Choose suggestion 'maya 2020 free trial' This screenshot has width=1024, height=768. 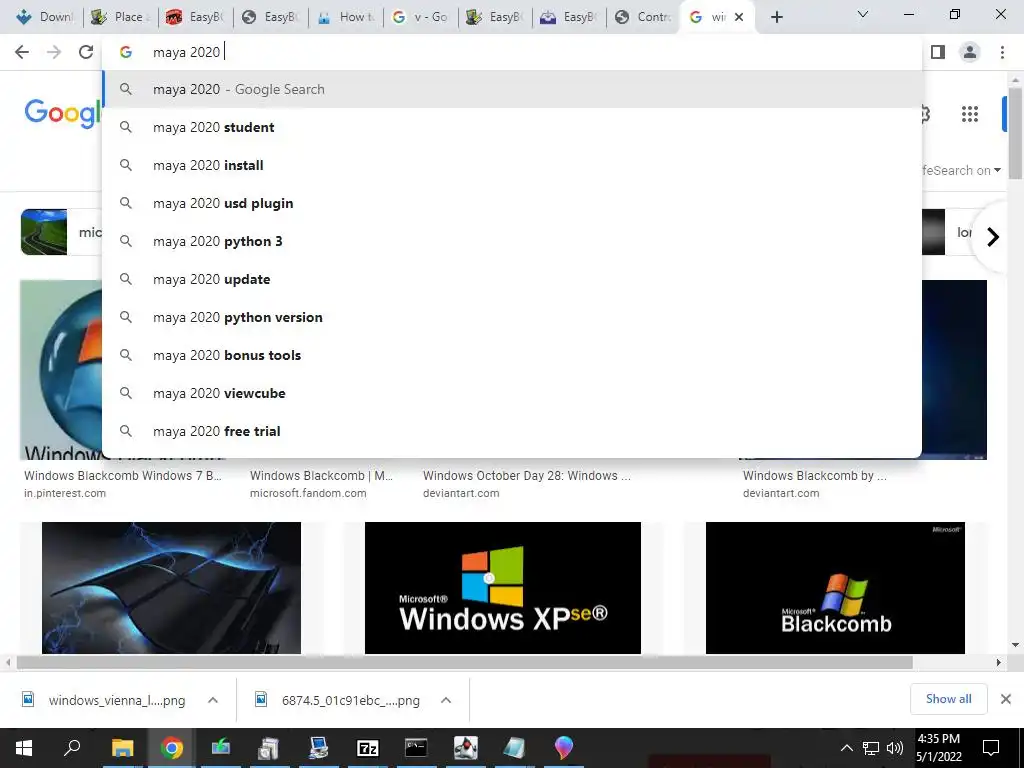(512, 431)
